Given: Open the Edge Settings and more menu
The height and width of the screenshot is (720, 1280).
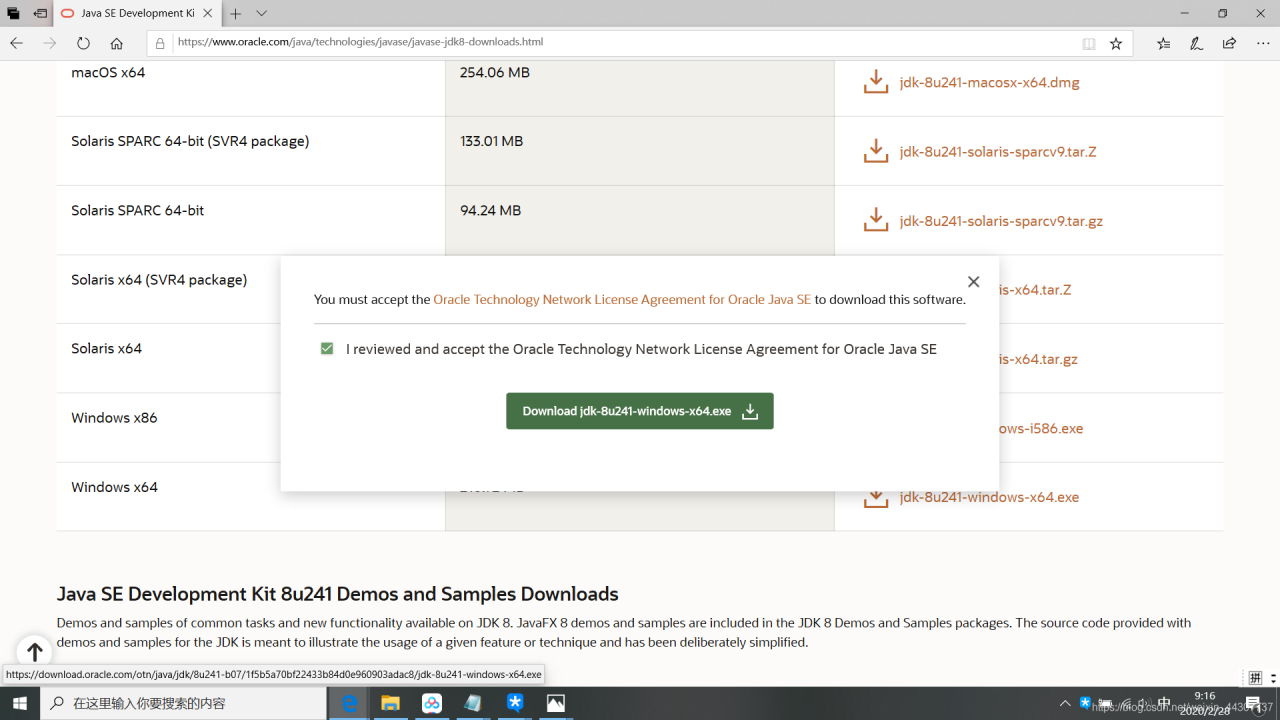Looking at the screenshot, I should 1262,43.
